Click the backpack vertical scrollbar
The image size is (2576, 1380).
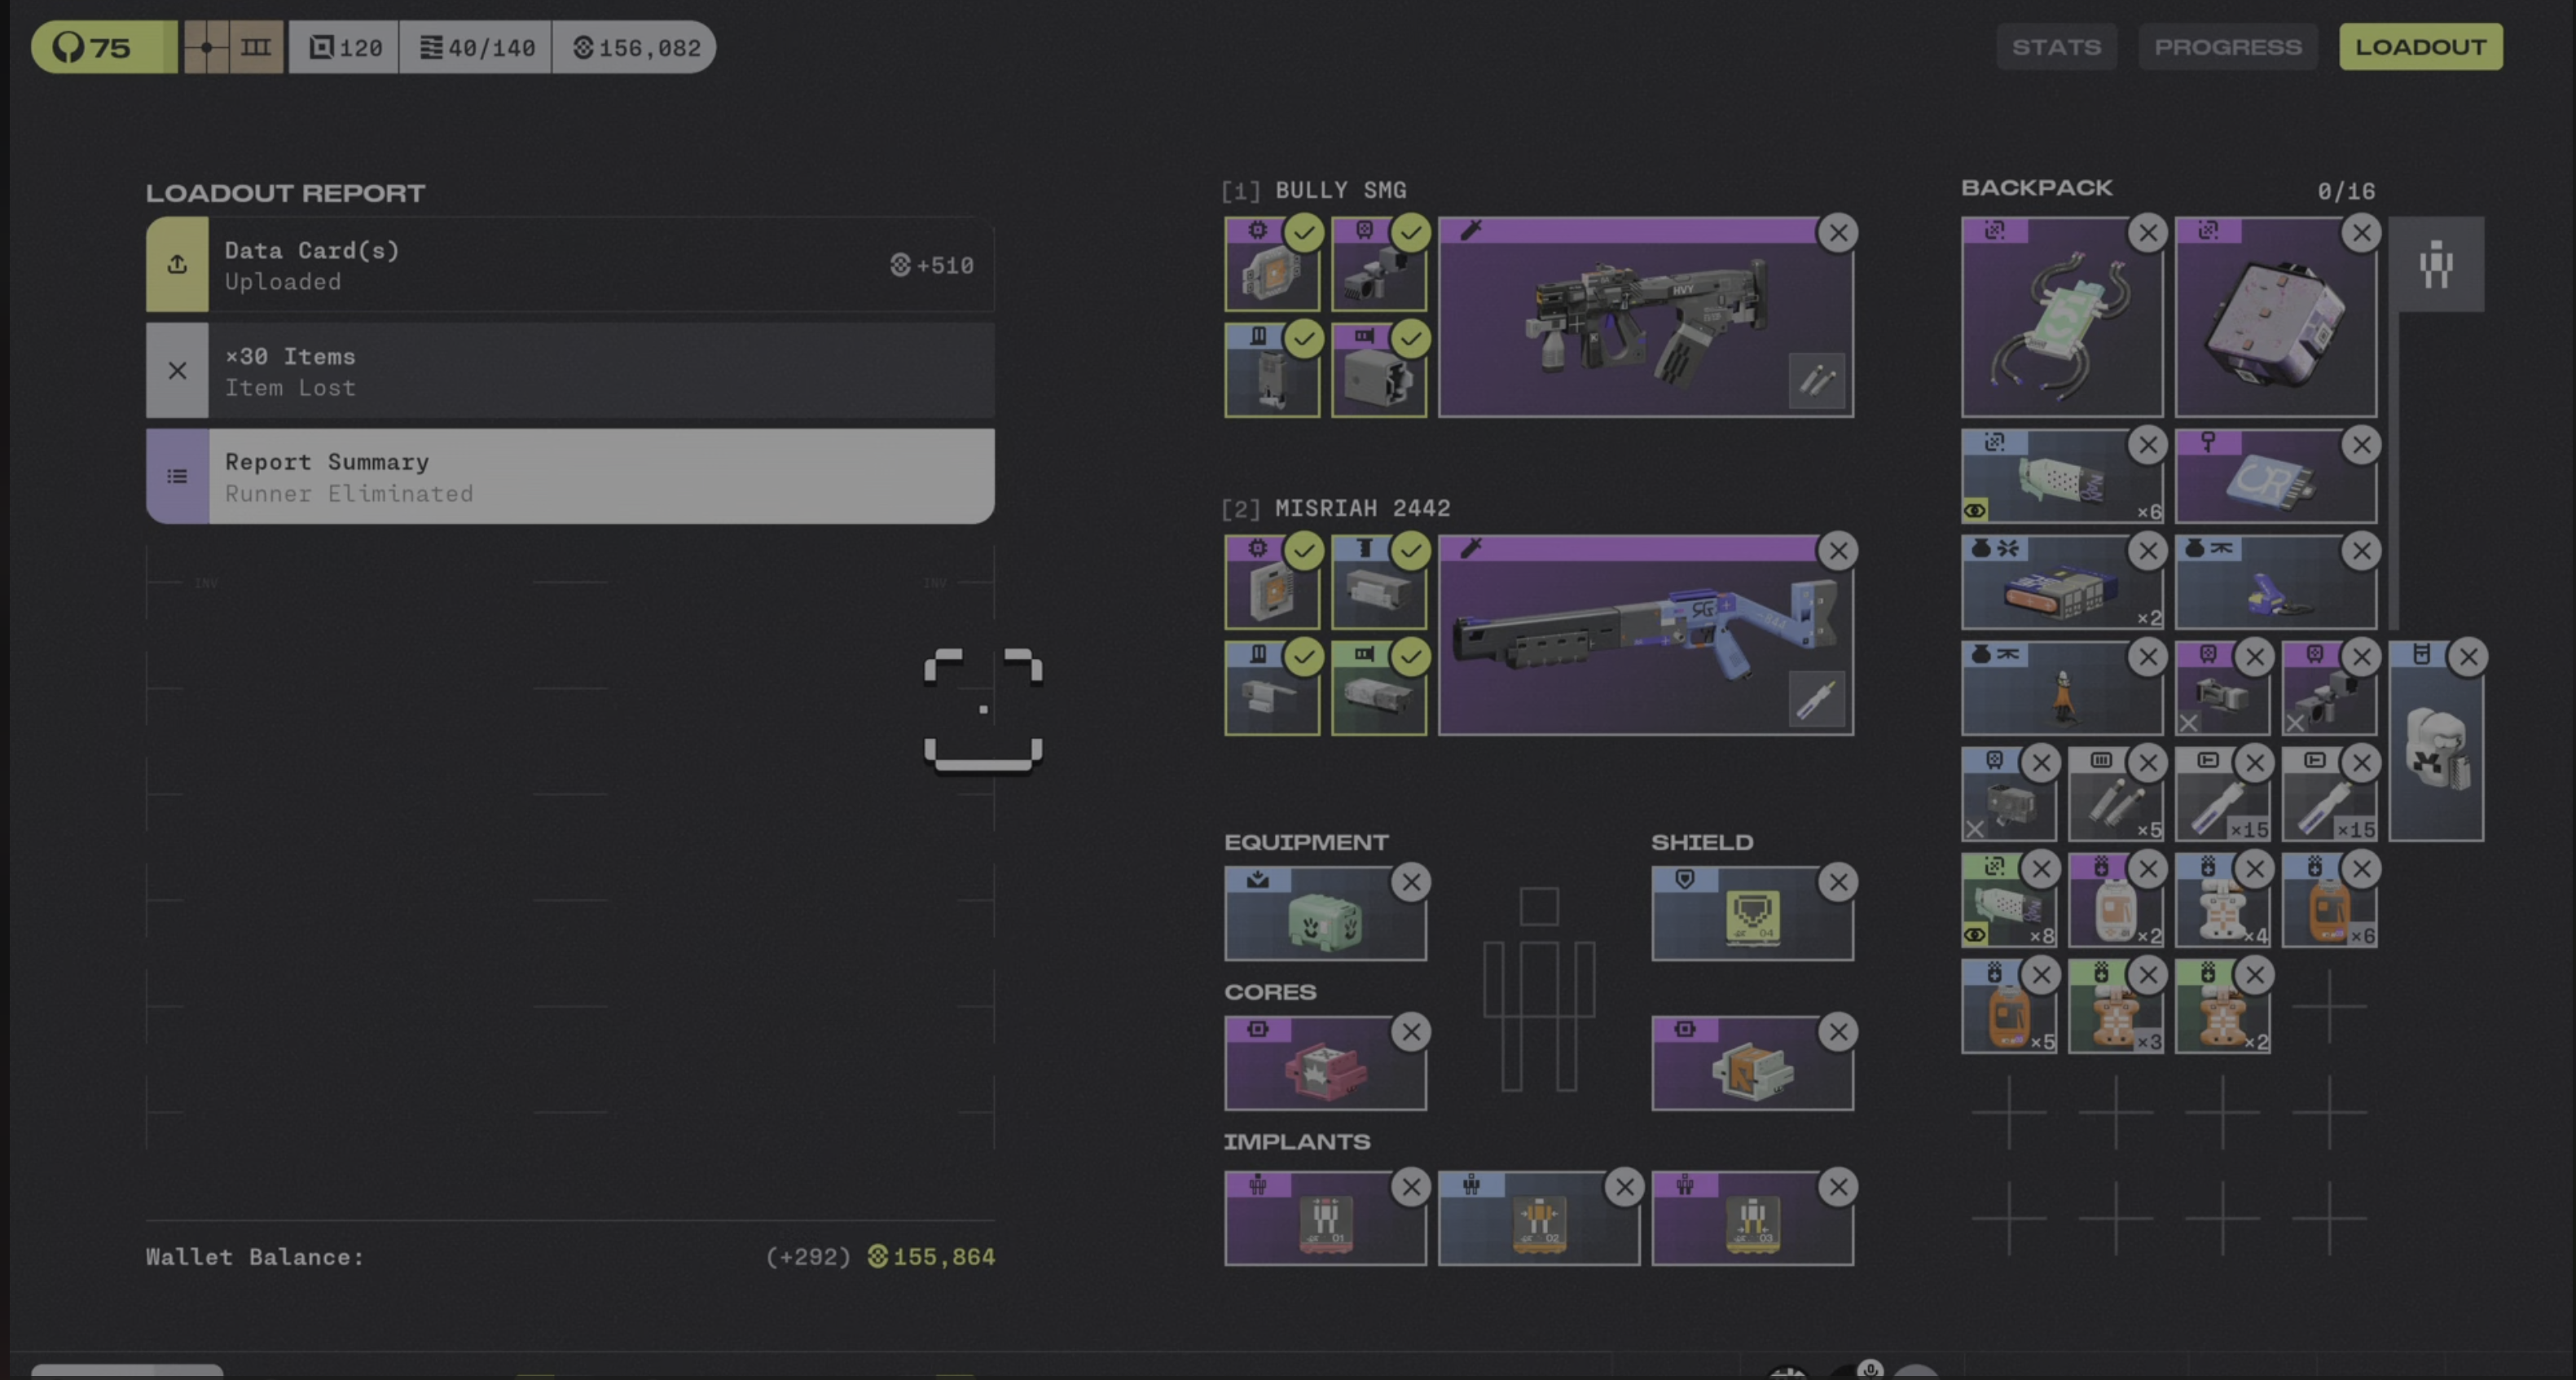pyautogui.click(x=2393, y=470)
